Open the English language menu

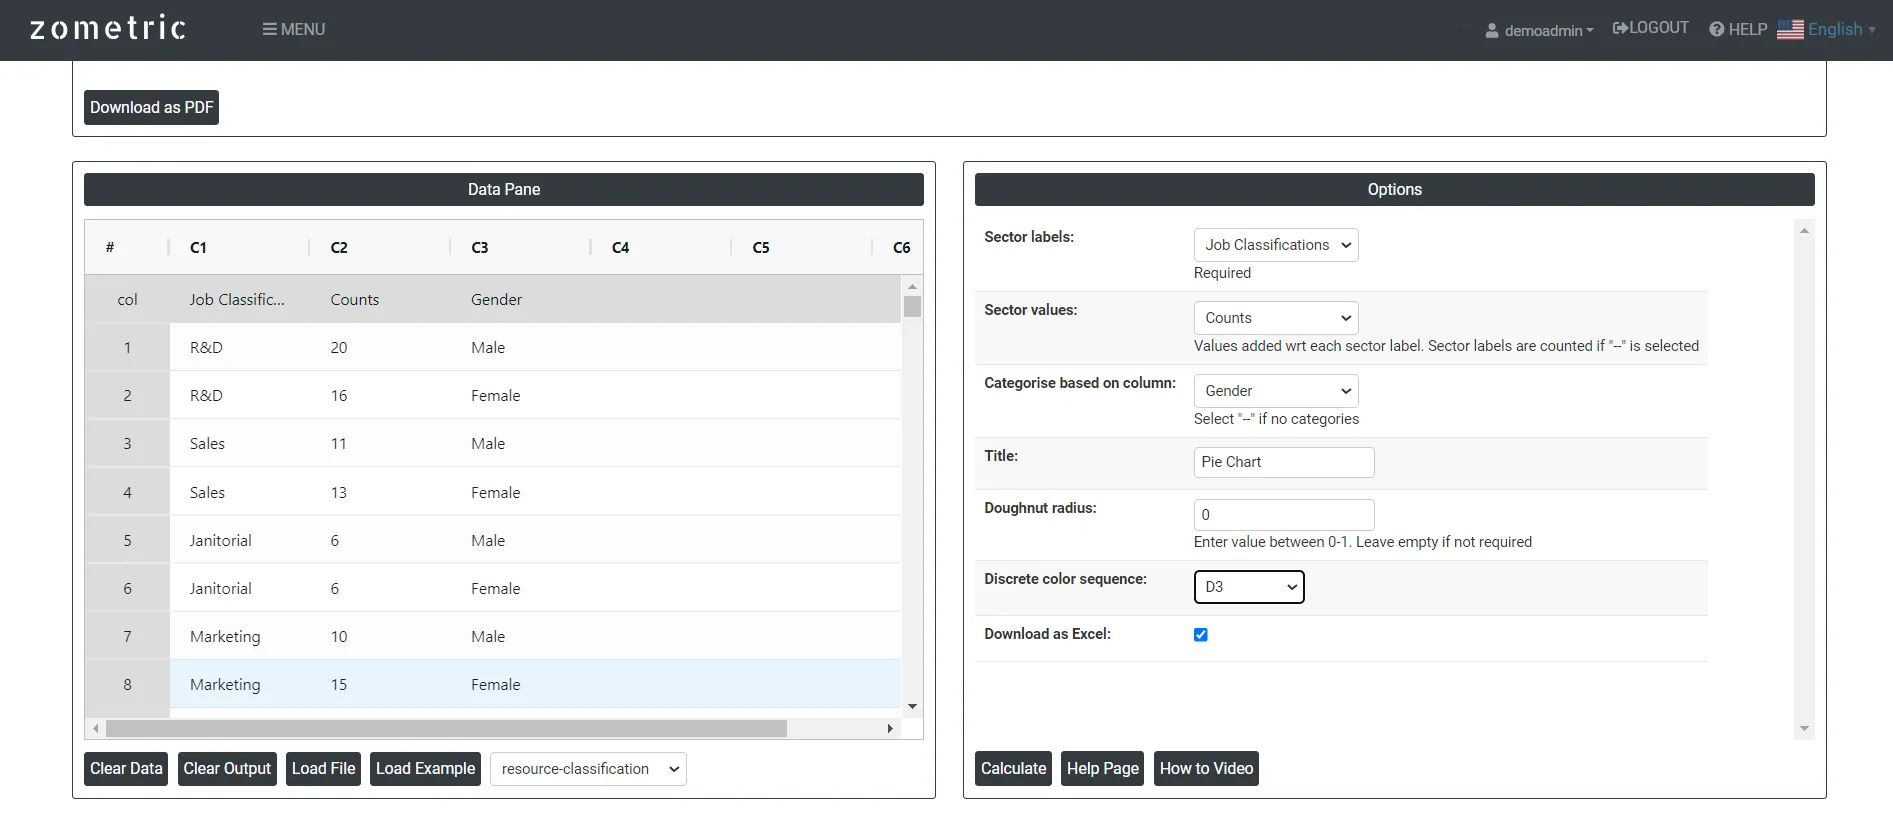click(x=1841, y=30)
